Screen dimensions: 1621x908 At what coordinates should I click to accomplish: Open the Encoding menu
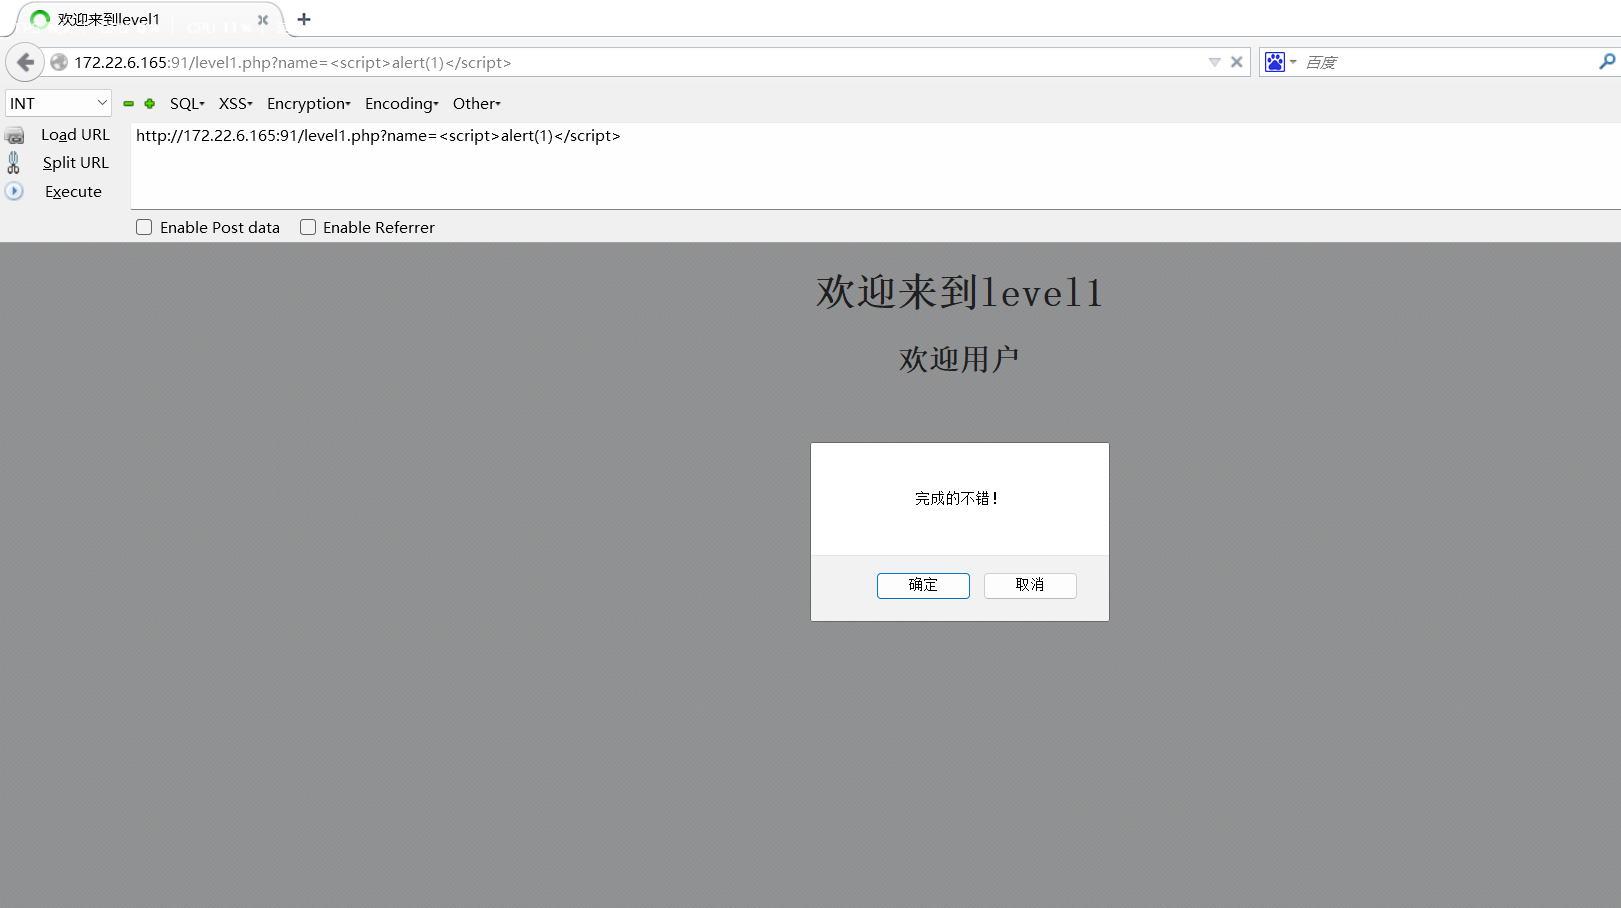point(402,103)
